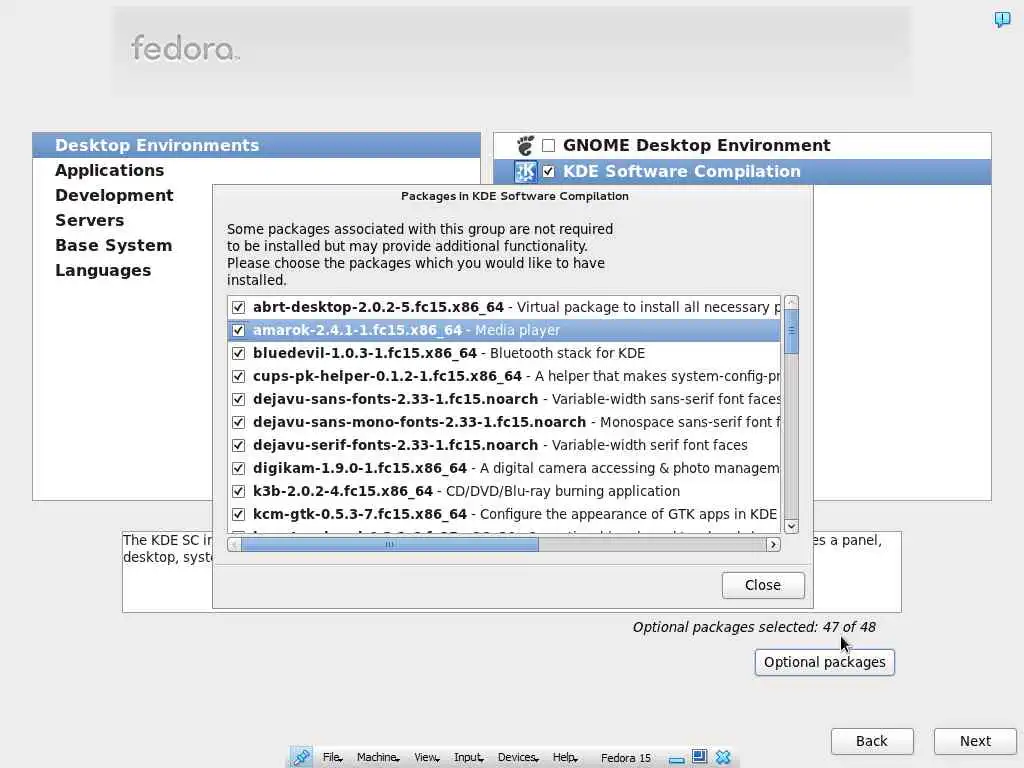Open the Machine menu

377,757
